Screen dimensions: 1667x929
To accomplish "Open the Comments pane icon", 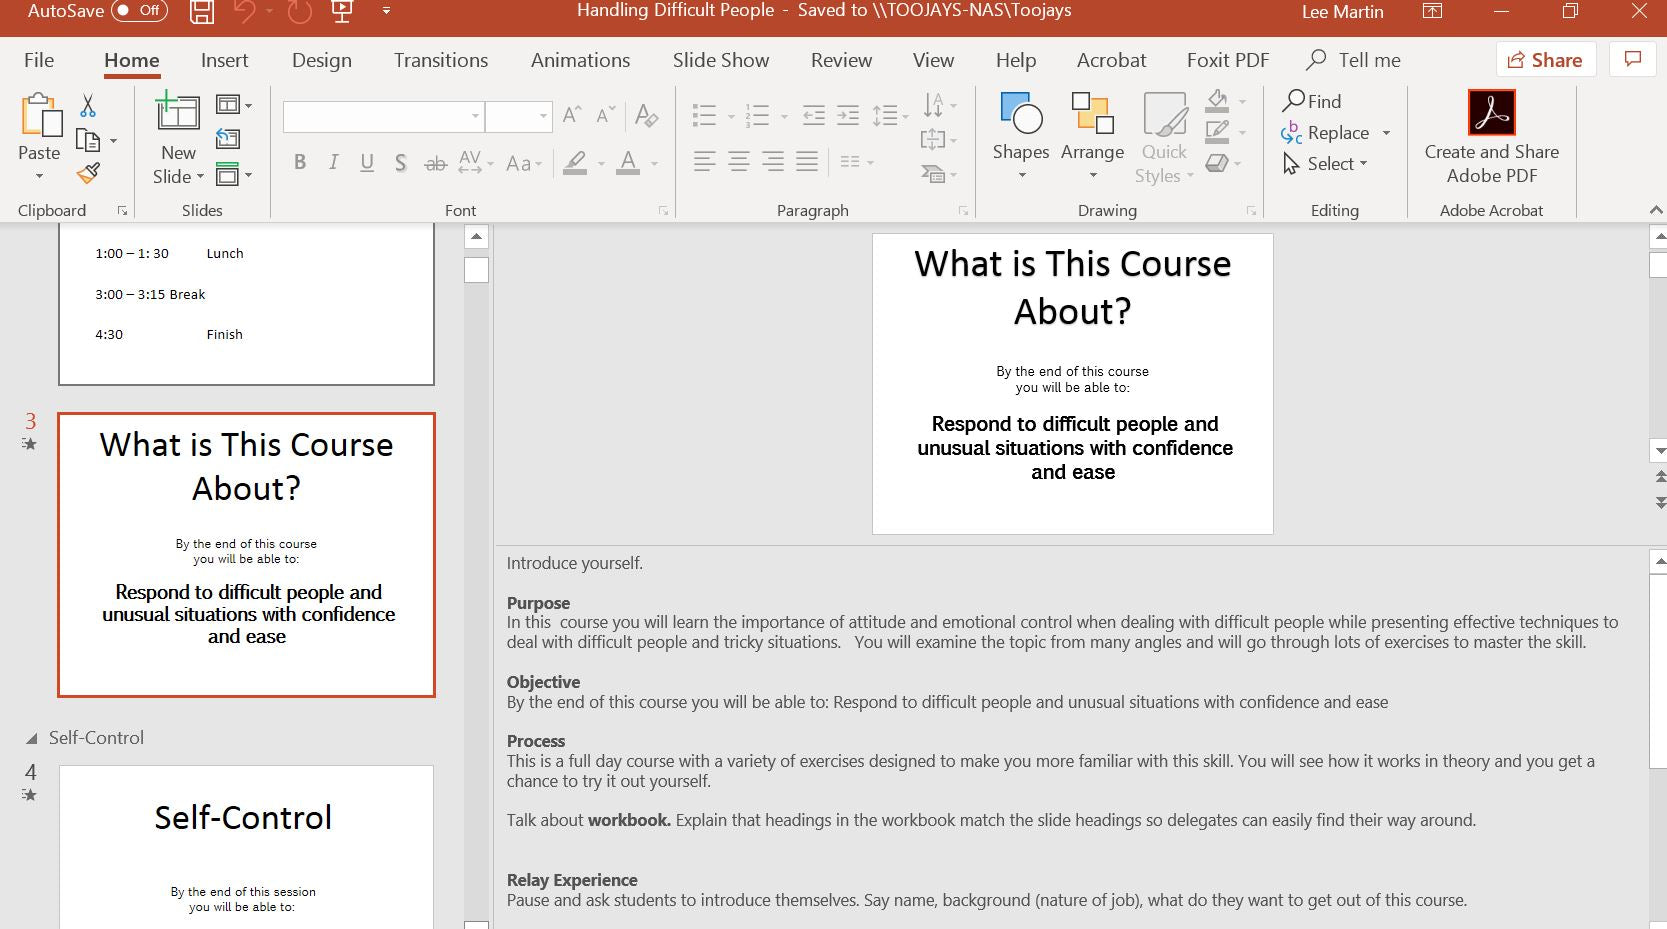I will [1633, 60].
